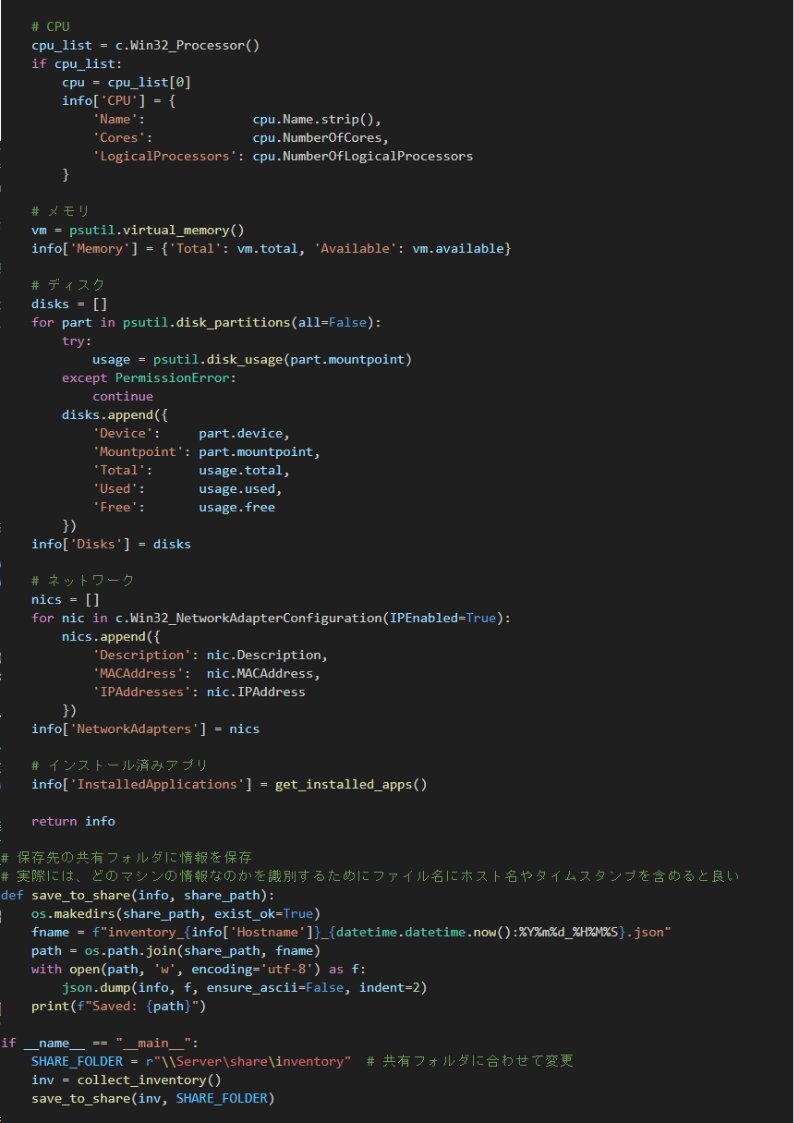Image resolution: width=794 pixels, height=1123 pixels.
Task: Click the "info['CPU'] = {" line
Action: [x=119, y=100]
